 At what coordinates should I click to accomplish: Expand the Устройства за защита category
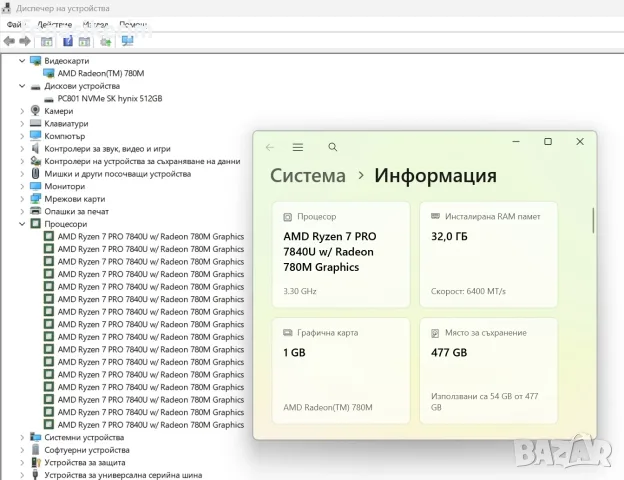tap(22, 462)
